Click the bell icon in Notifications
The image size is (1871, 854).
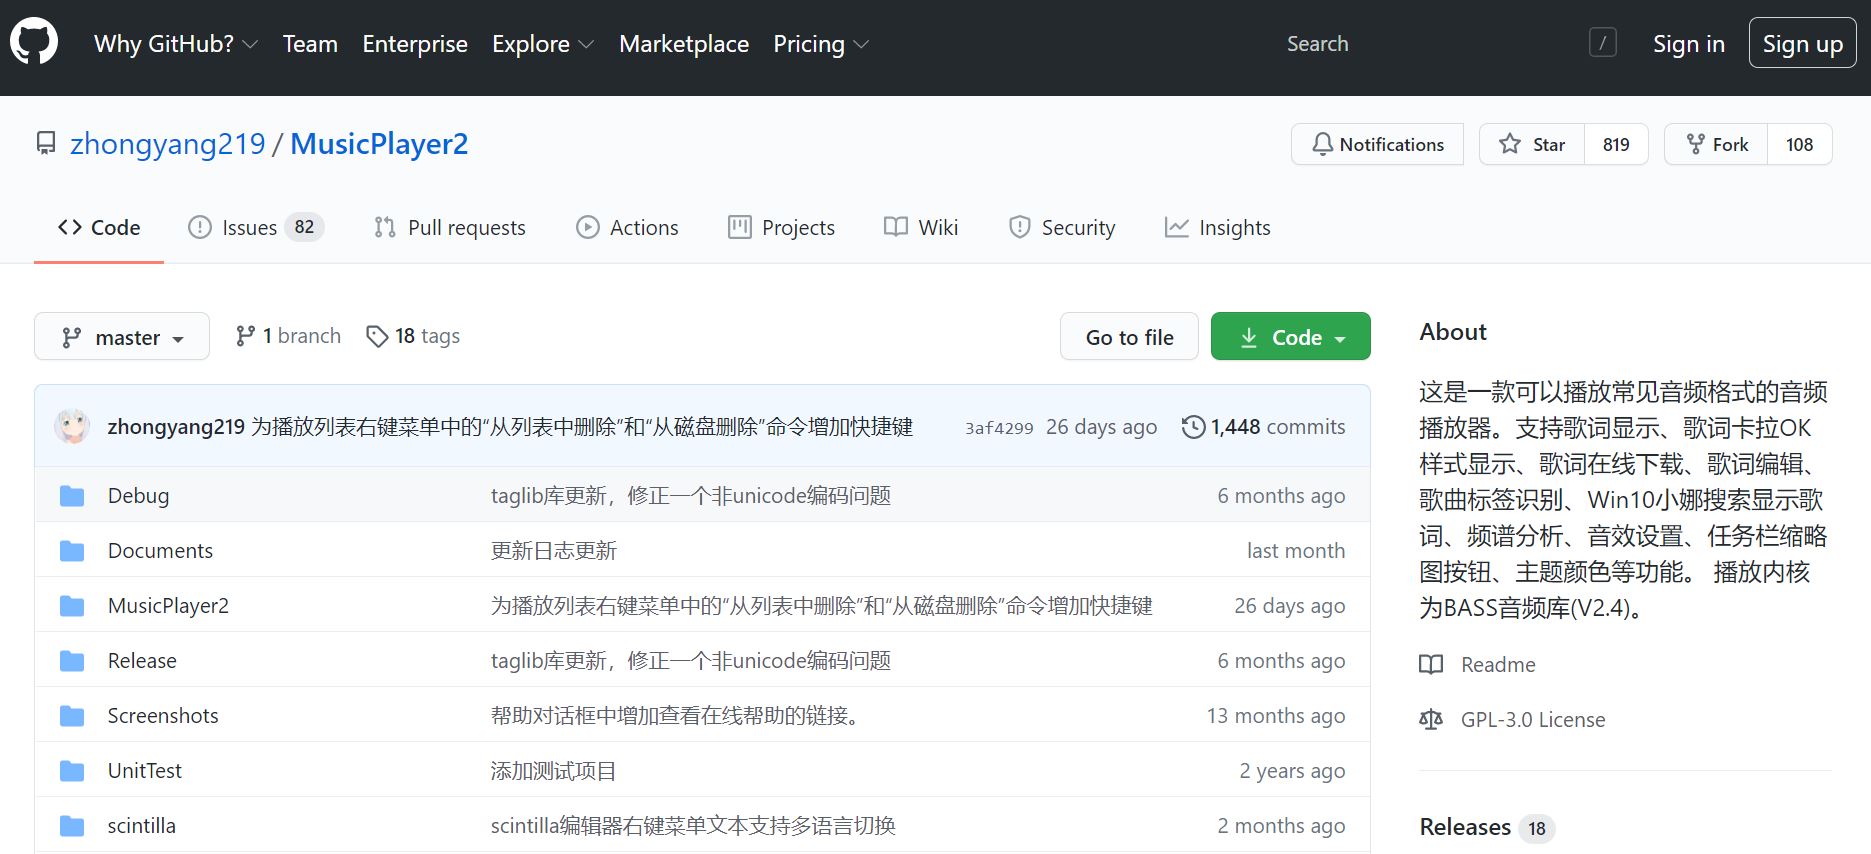(x=1322, y=144)
